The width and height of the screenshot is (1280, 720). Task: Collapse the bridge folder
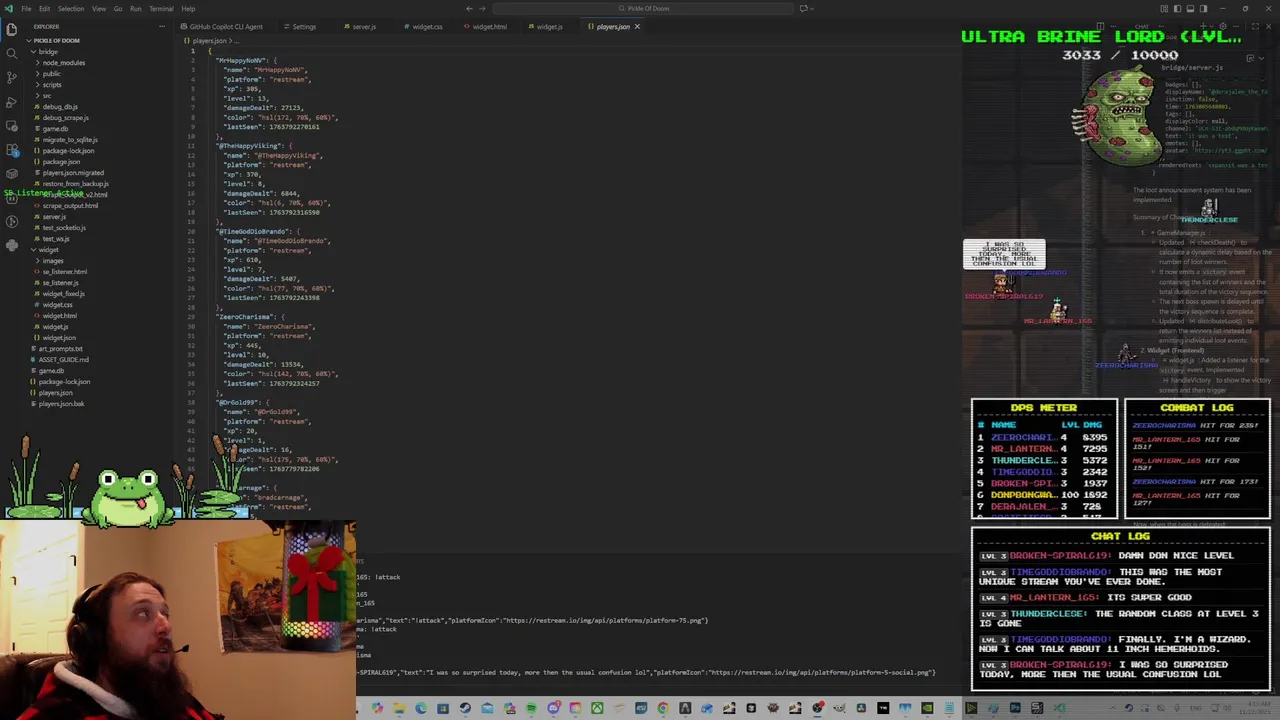(48, 51)
